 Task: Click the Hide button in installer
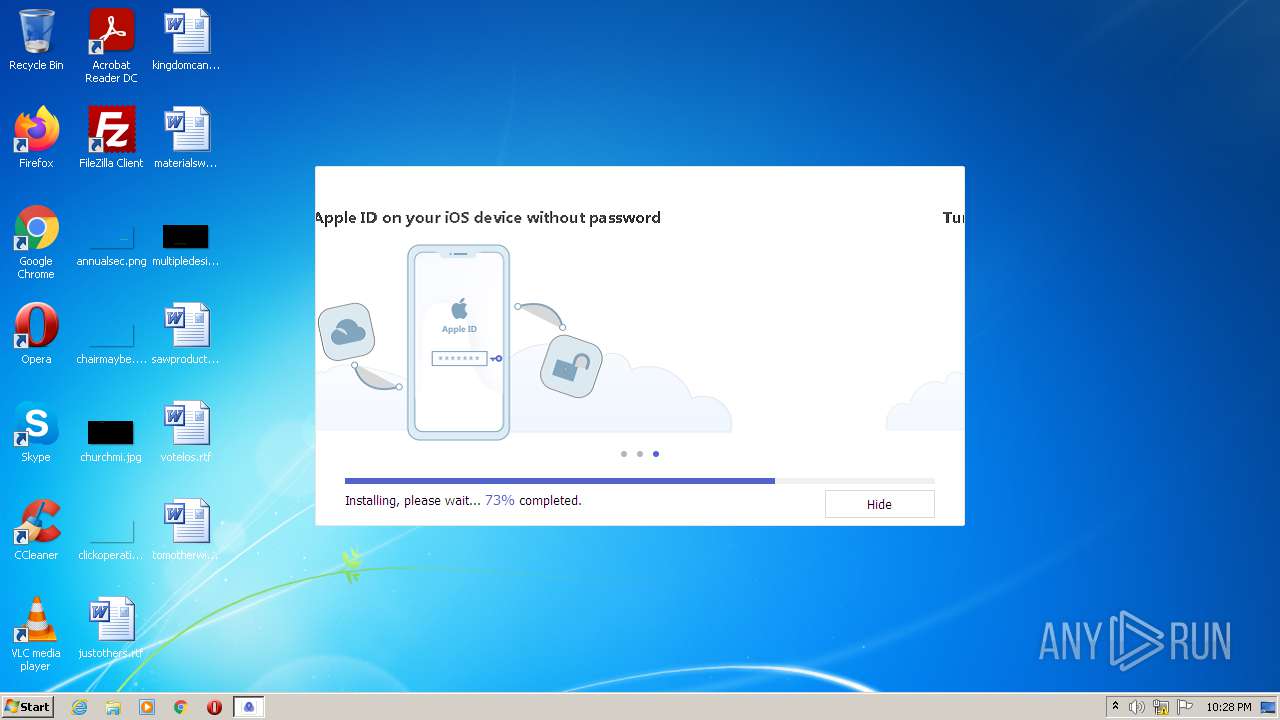coord(879,504)
